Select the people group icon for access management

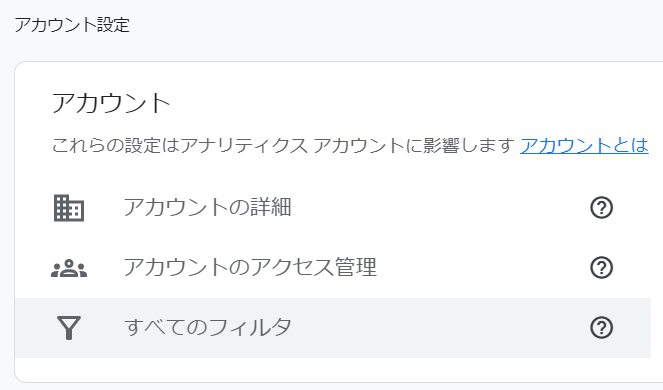click(x=69, y=268)
